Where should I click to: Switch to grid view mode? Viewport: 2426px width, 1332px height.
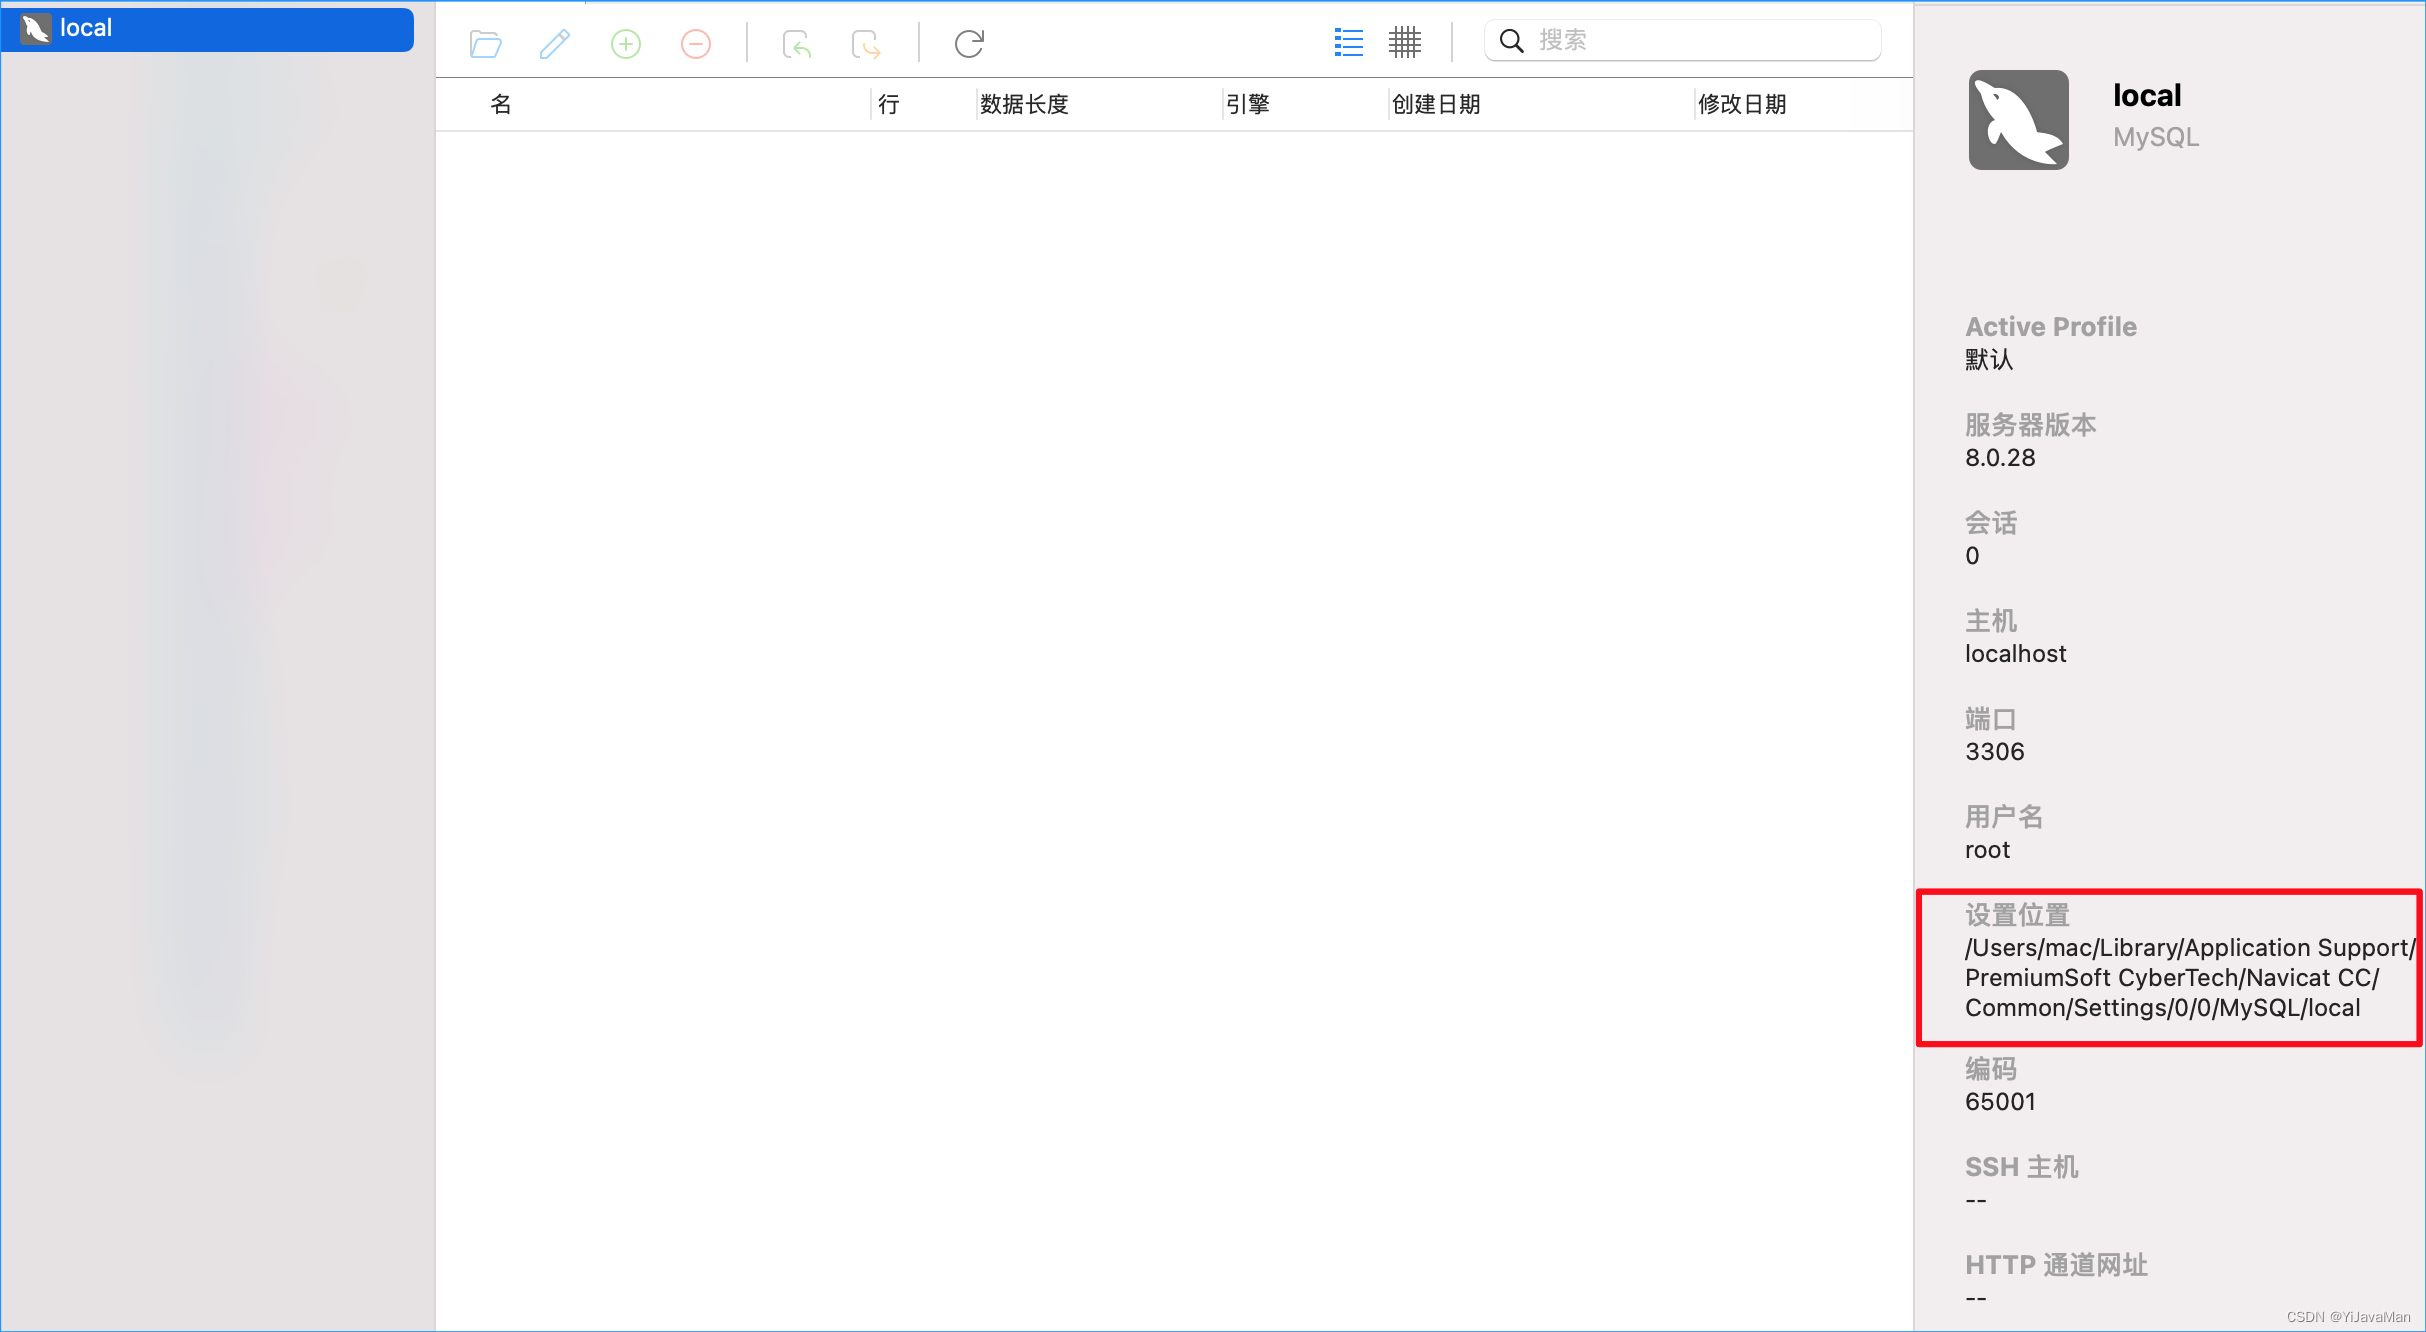1404,42
